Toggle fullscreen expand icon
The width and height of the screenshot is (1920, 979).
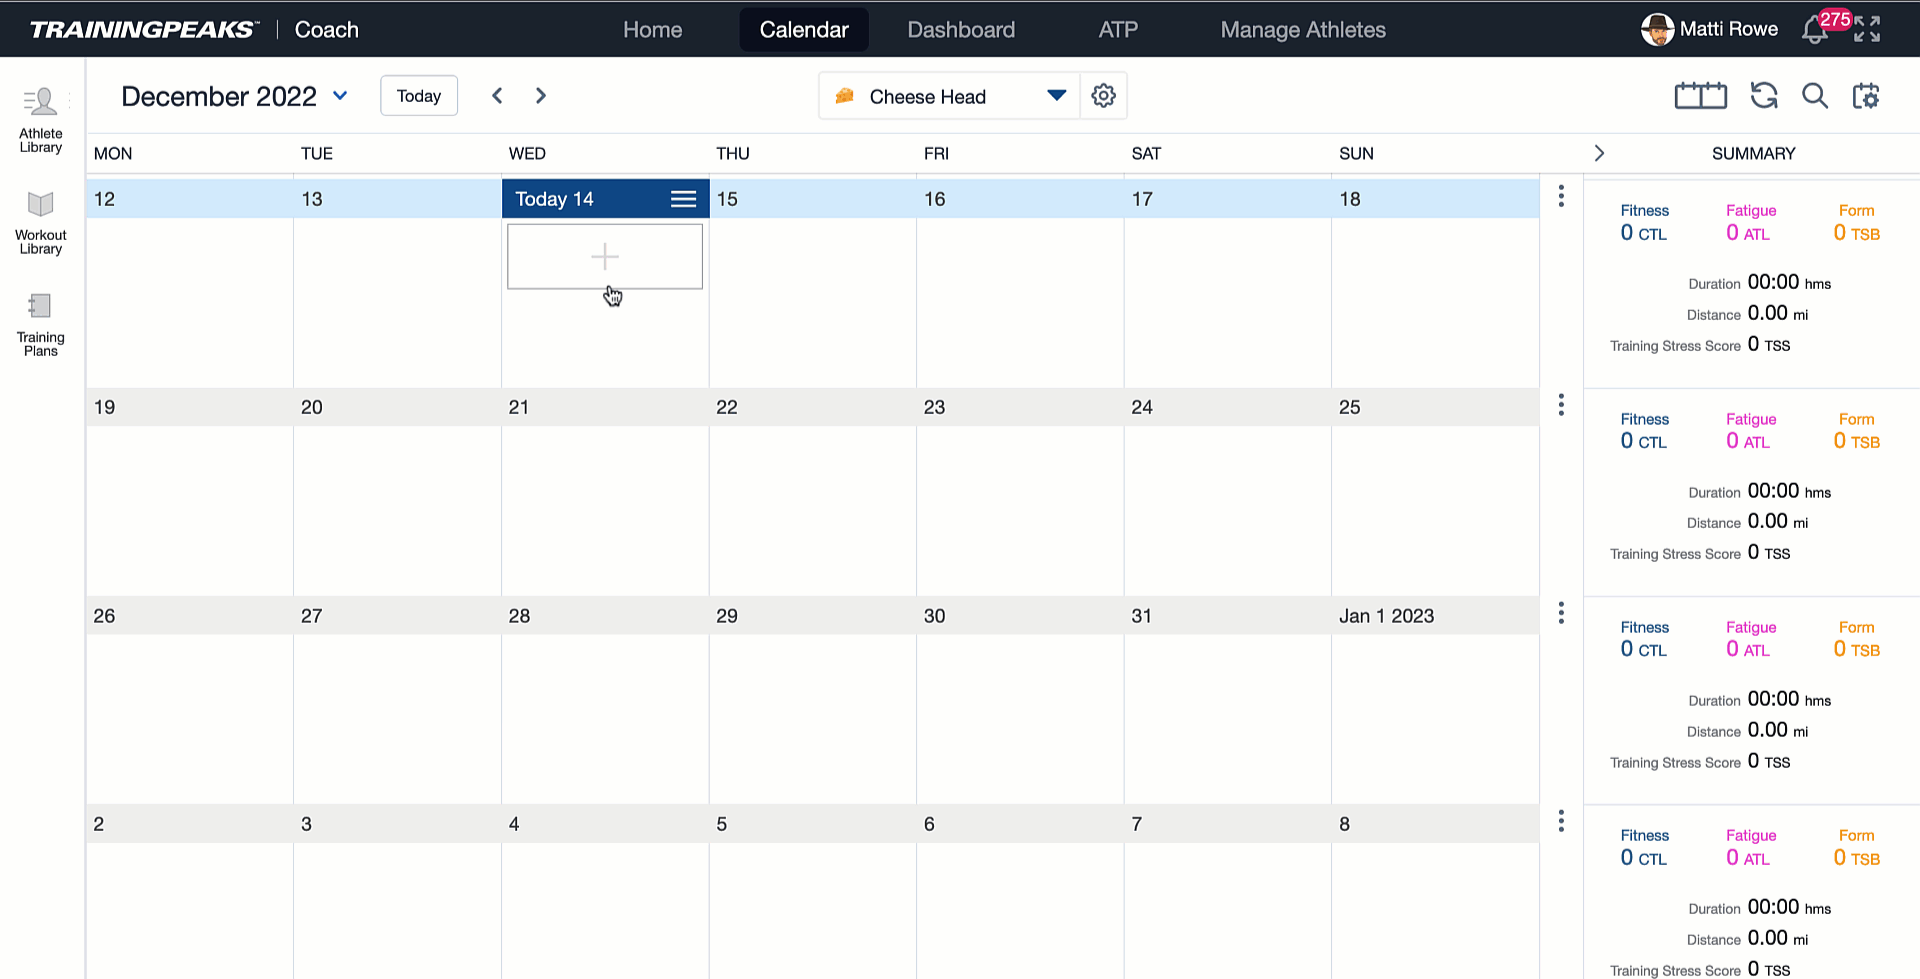point(1867,29)
